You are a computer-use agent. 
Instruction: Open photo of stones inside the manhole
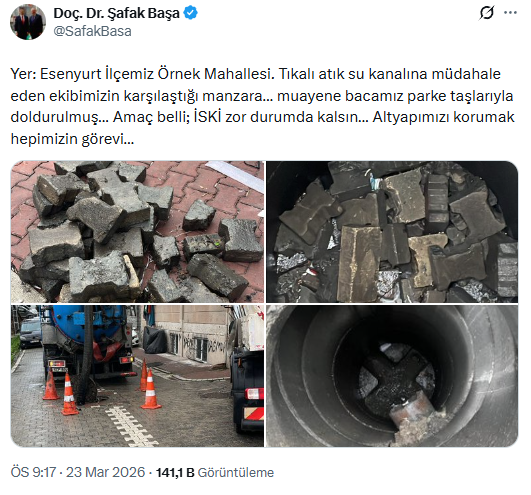pyautogui.click(x=392, y=232)
